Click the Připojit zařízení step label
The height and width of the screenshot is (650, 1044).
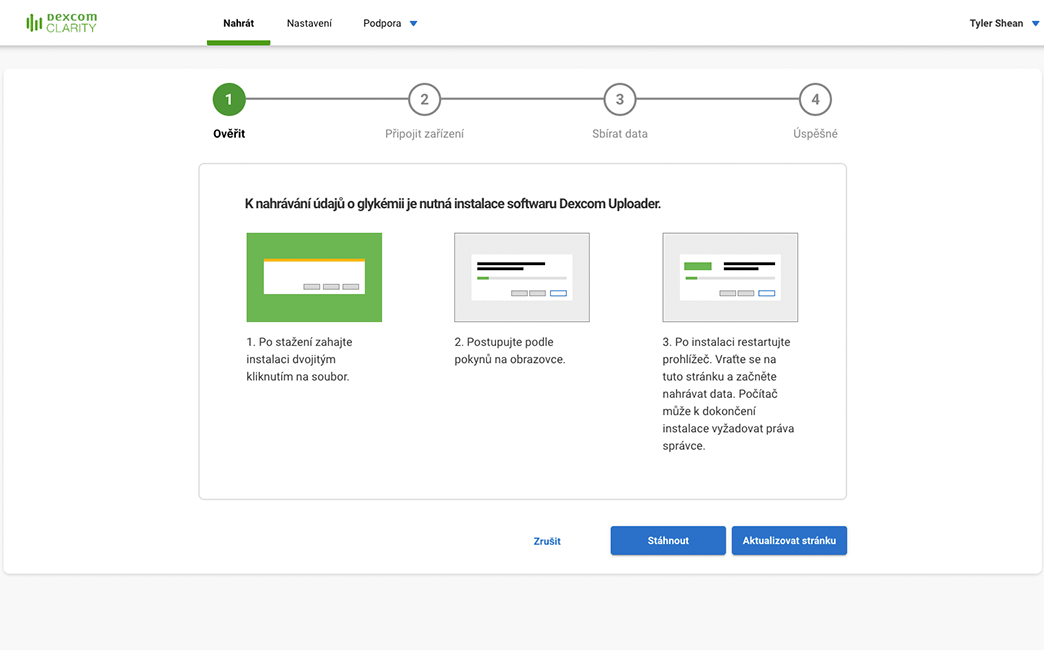tap(424, 134)
